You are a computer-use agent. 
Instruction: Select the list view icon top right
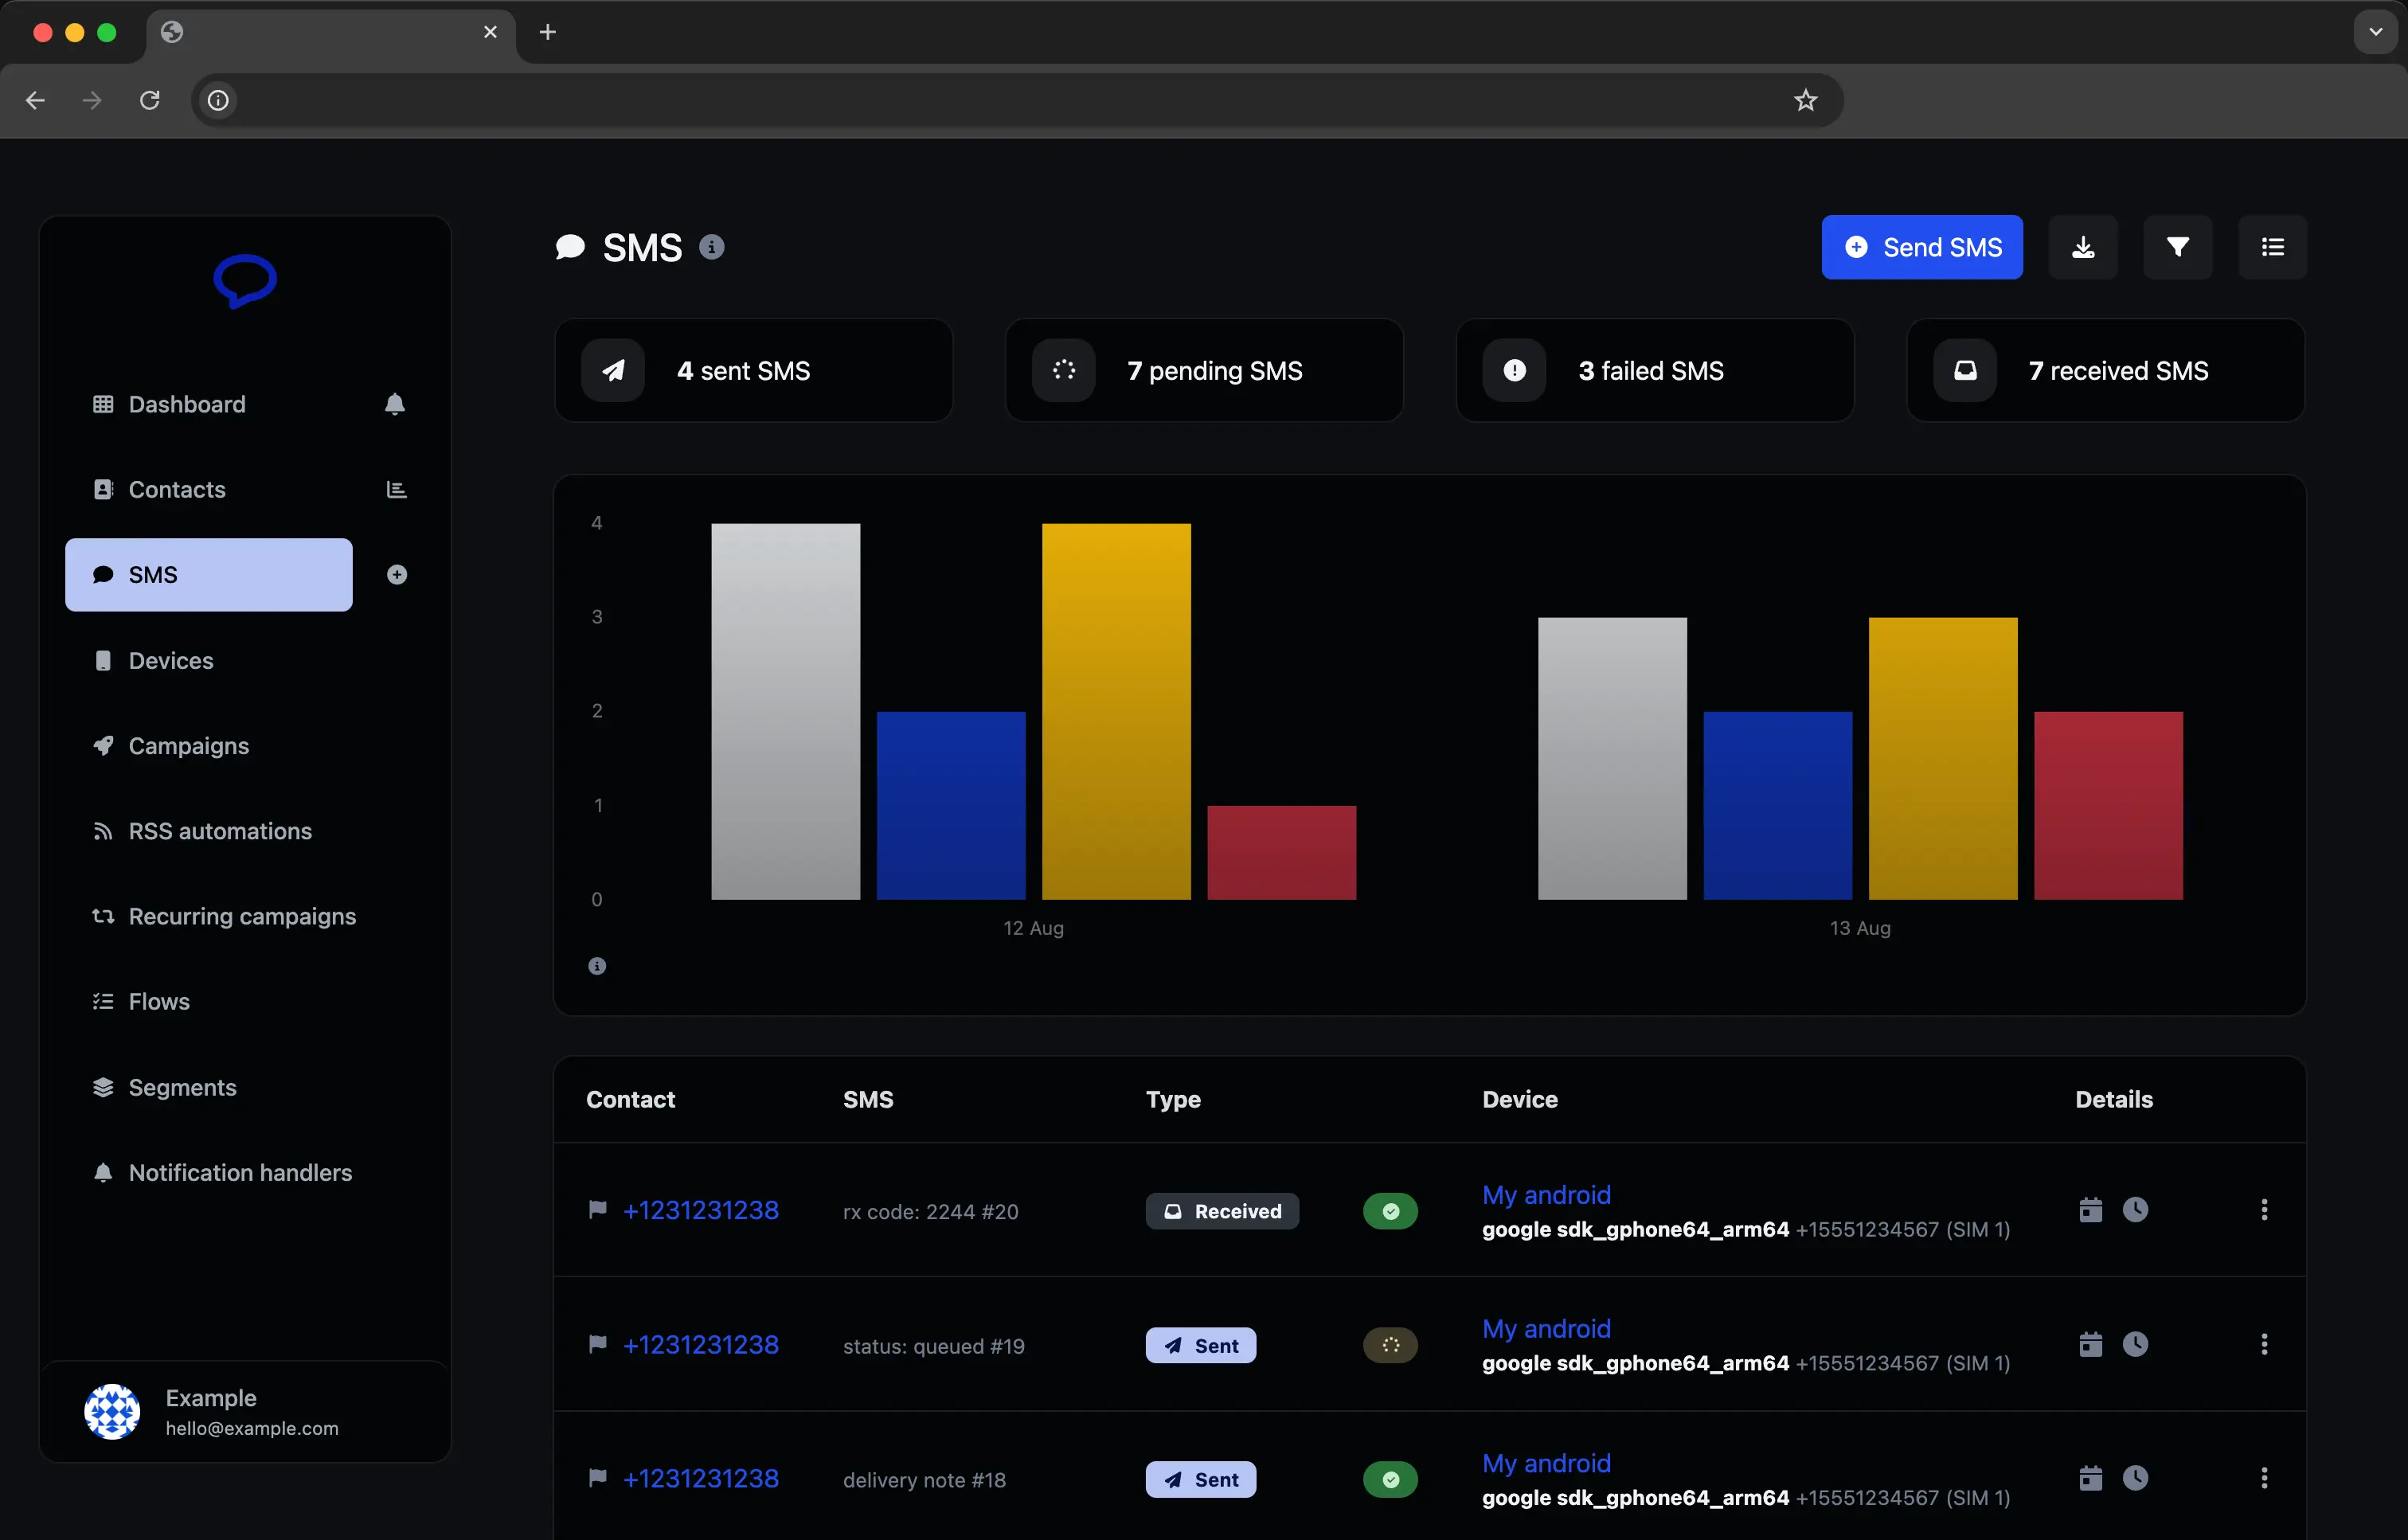tap(2271, 247)
